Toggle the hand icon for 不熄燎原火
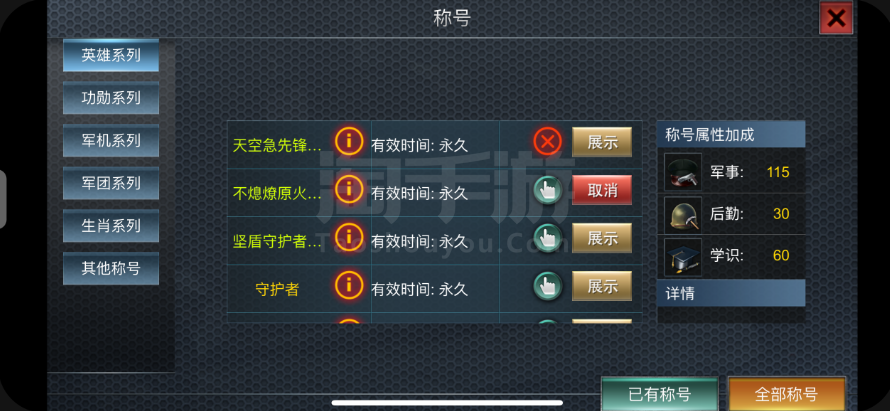 tap(548, 190)
